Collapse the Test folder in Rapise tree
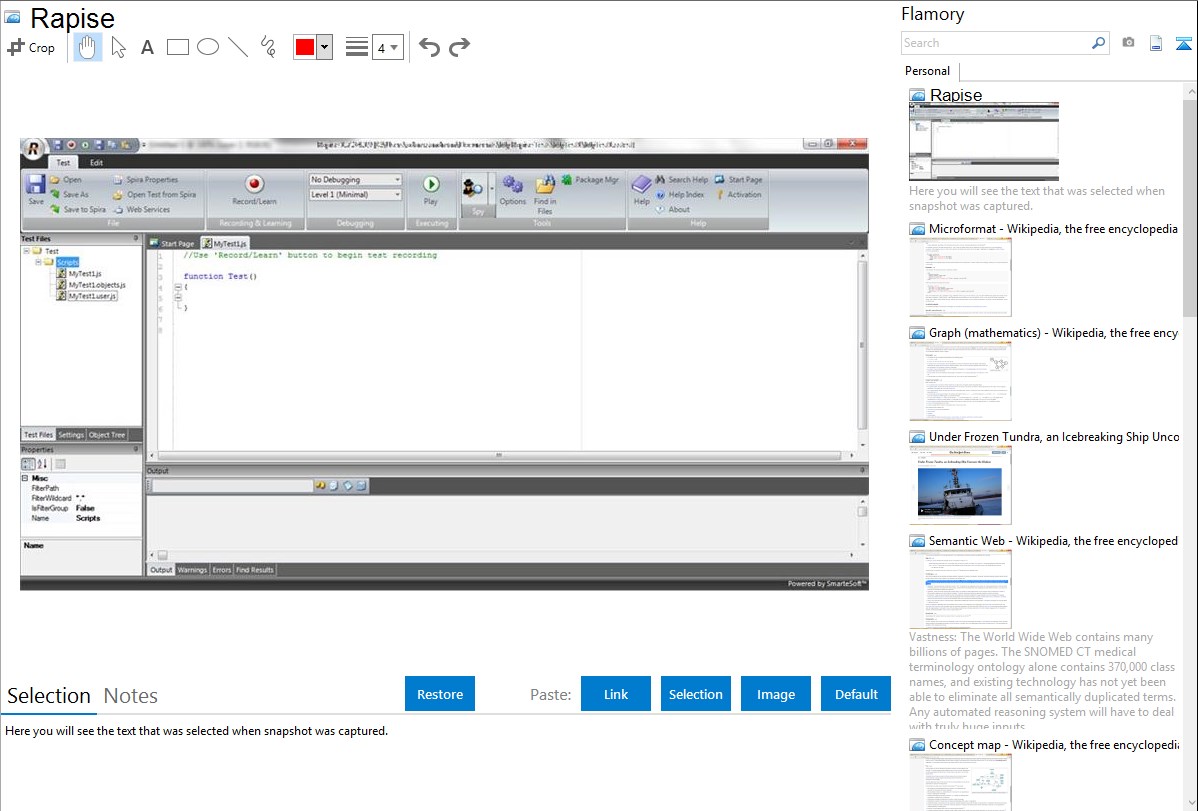Viewport: 1198px width, 811px height. [26, 251]
